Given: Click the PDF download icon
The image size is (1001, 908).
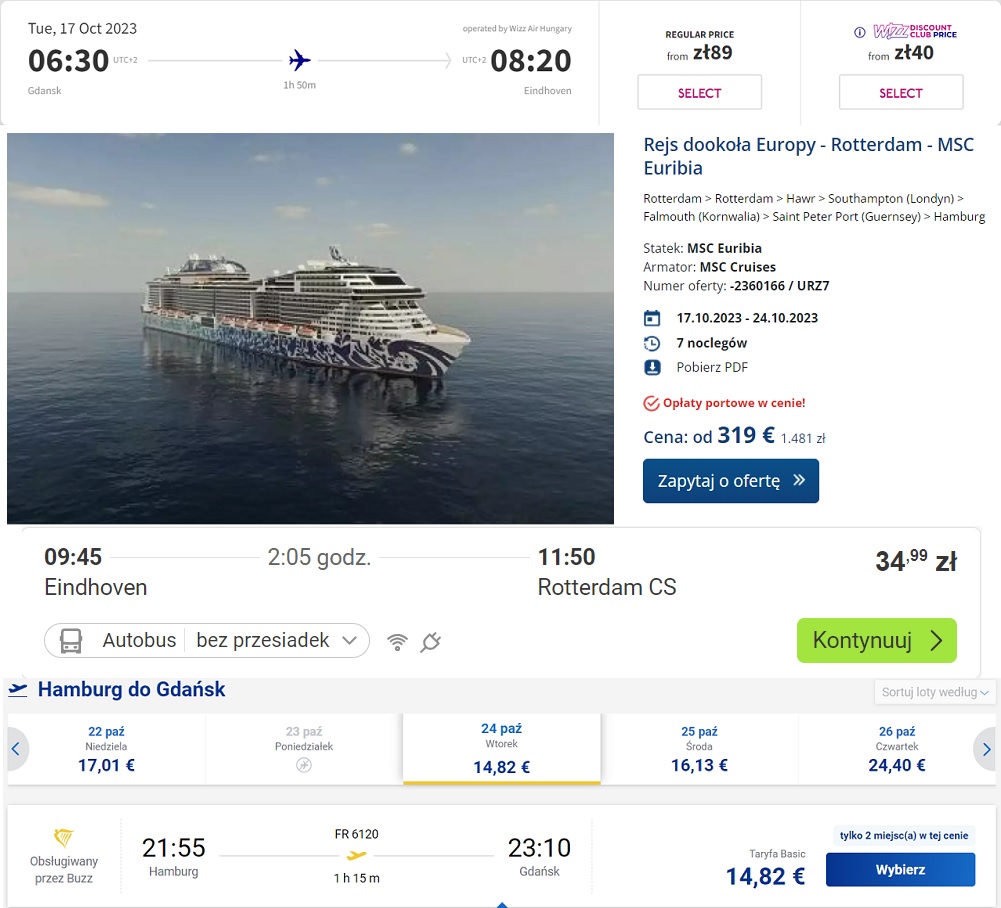Looking at the screenshot, I should coord(652,368).
